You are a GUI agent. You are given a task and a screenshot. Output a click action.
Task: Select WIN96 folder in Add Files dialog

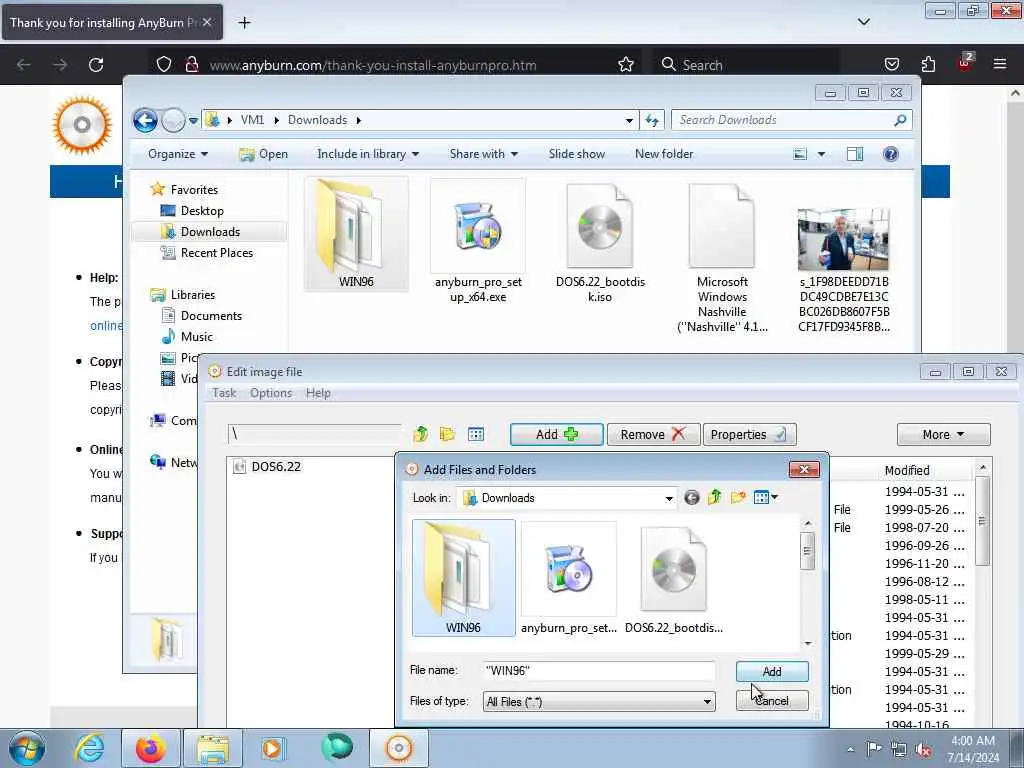tap(463, 577)
